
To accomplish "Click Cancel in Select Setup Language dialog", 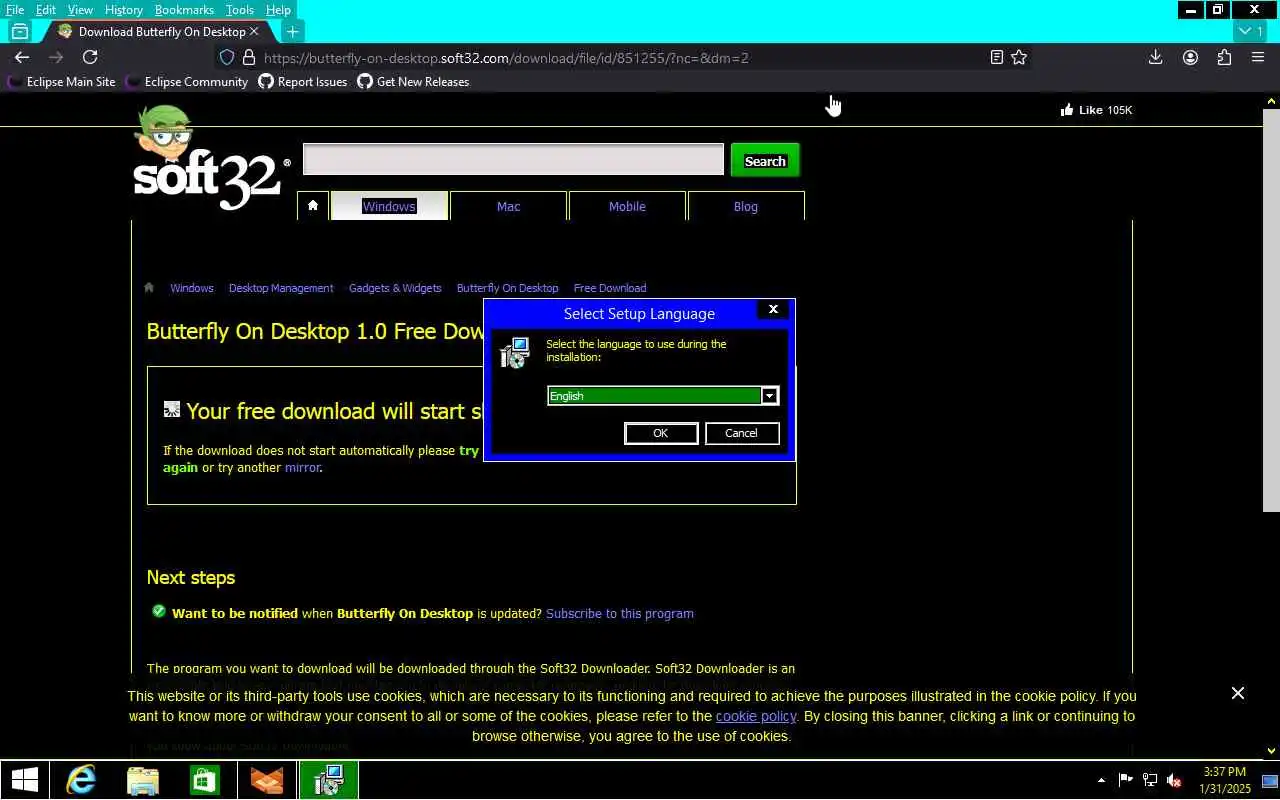I will click(x=741, y=433).
